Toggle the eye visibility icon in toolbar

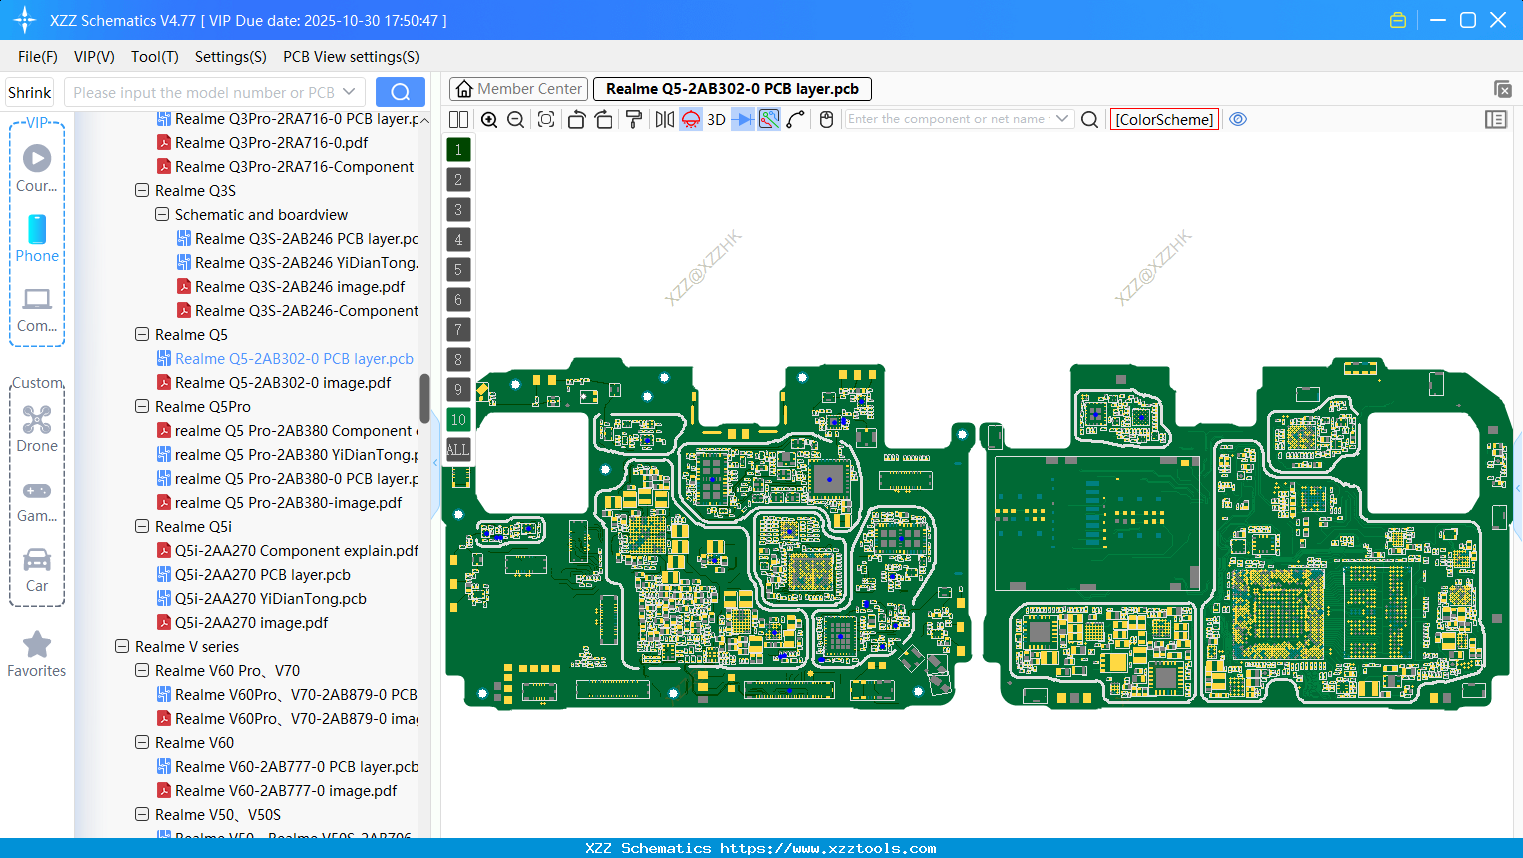tap(1238, 119)
